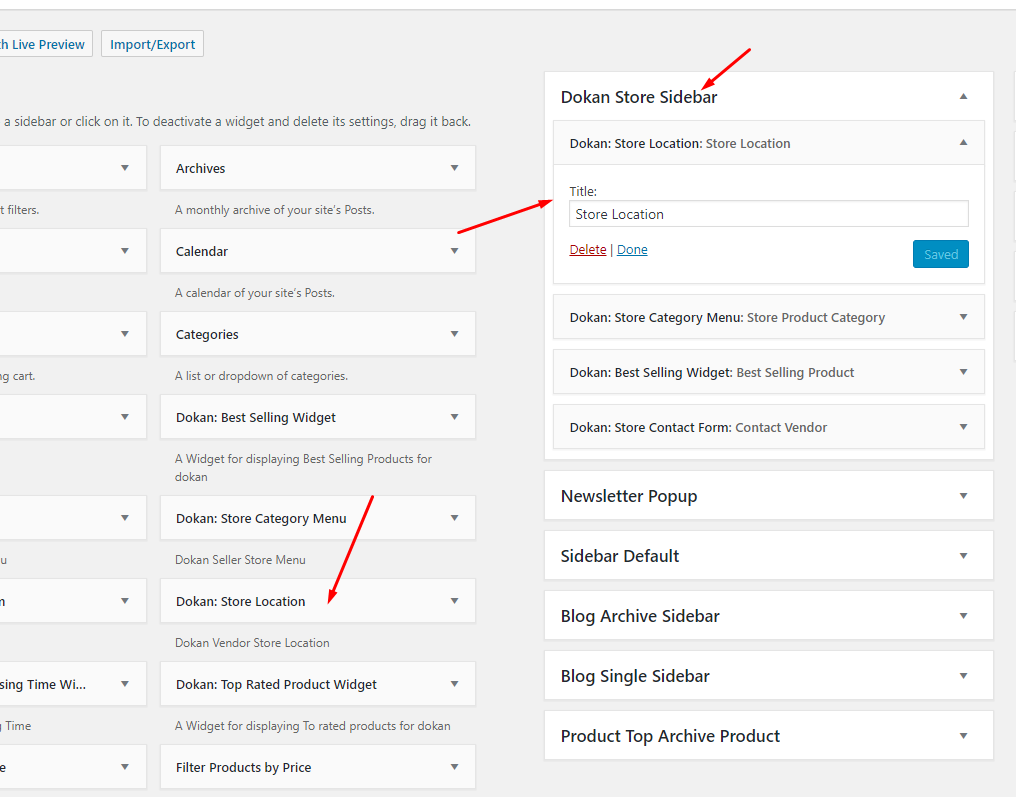
Task: Expand Product Top Archive Product arrow
Action: point(964,736)
